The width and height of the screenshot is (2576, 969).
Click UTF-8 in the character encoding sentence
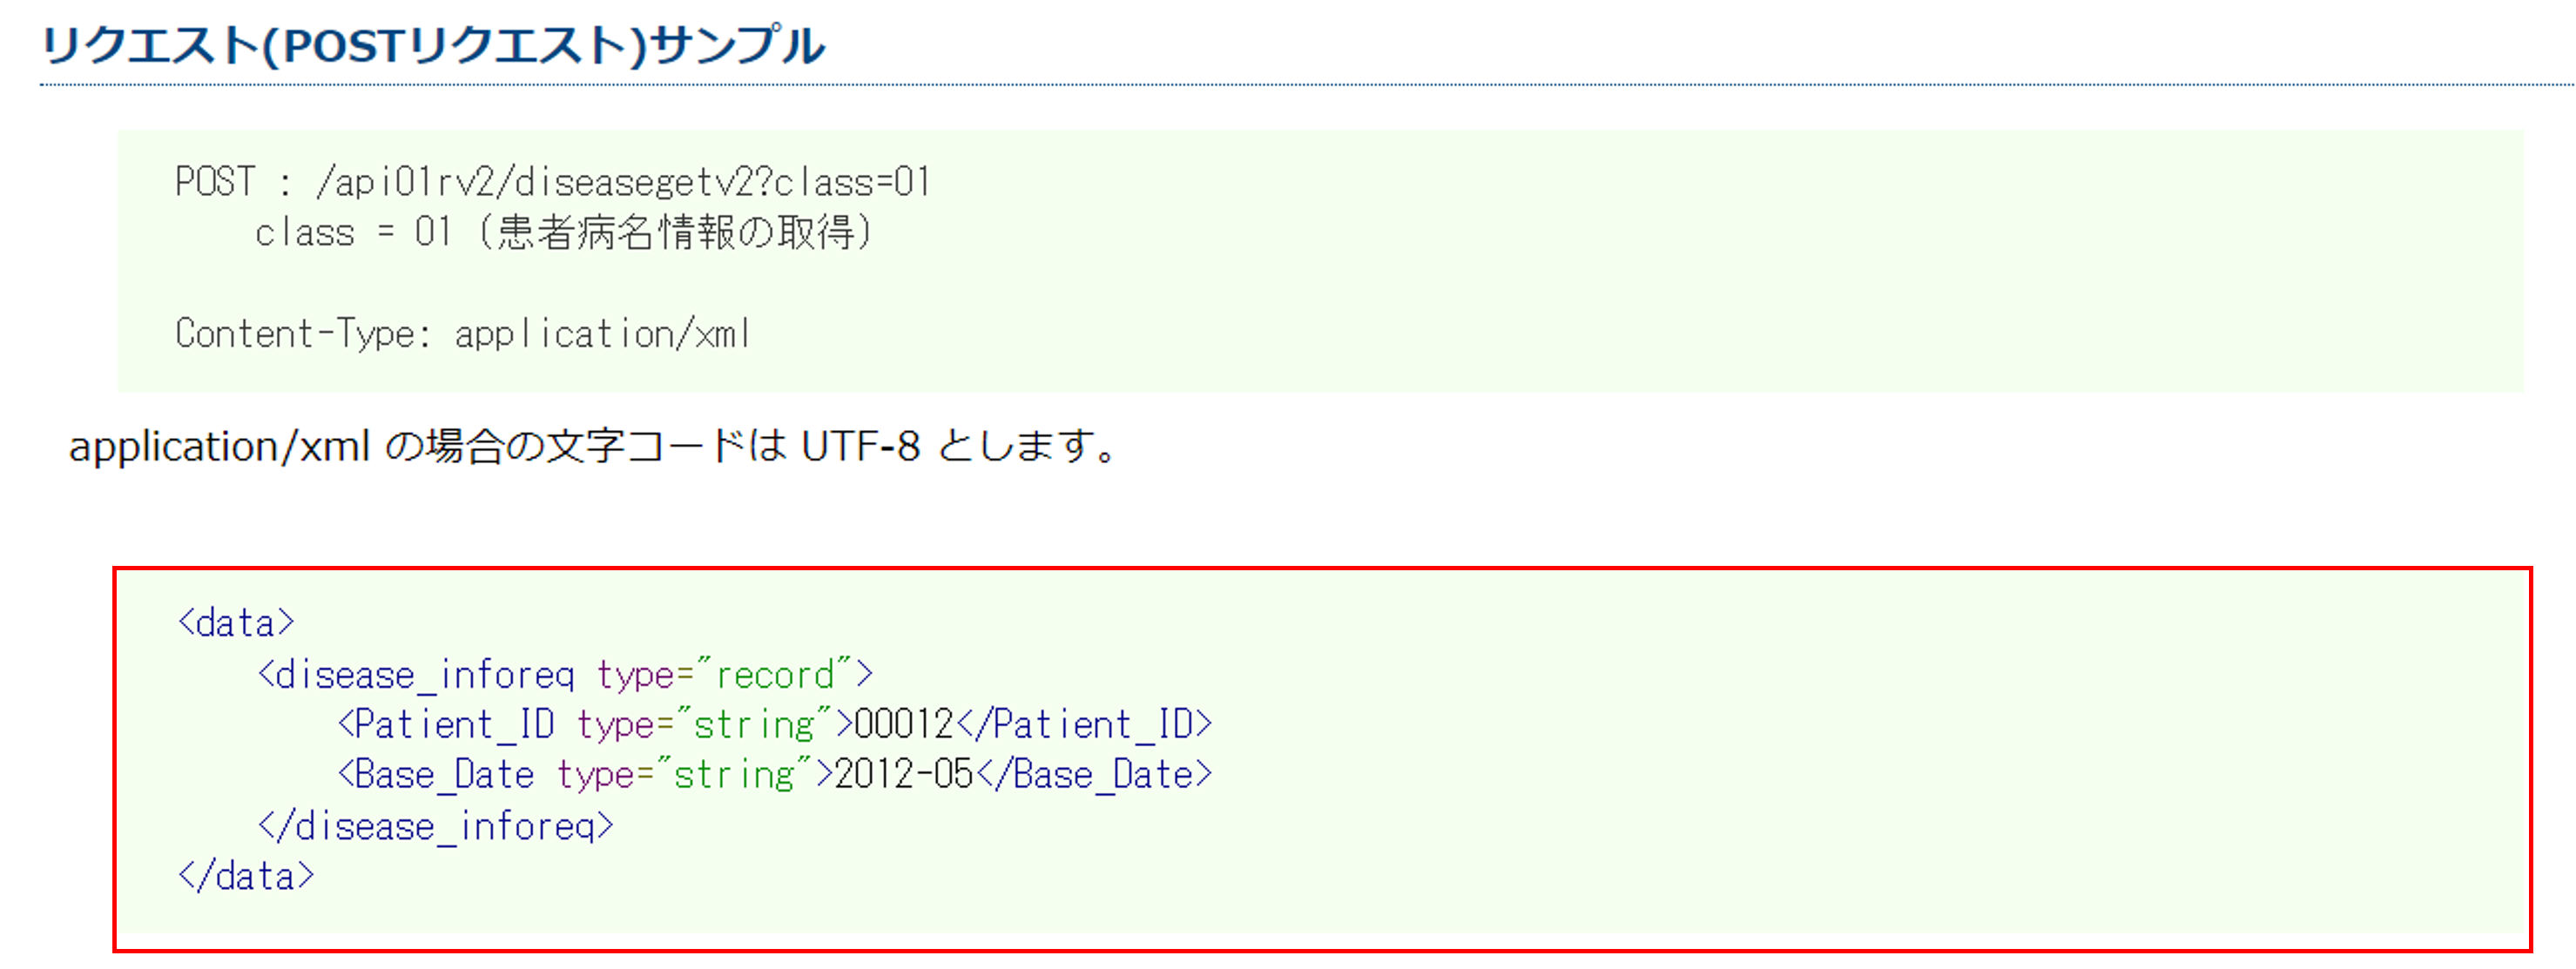point(860,446)
